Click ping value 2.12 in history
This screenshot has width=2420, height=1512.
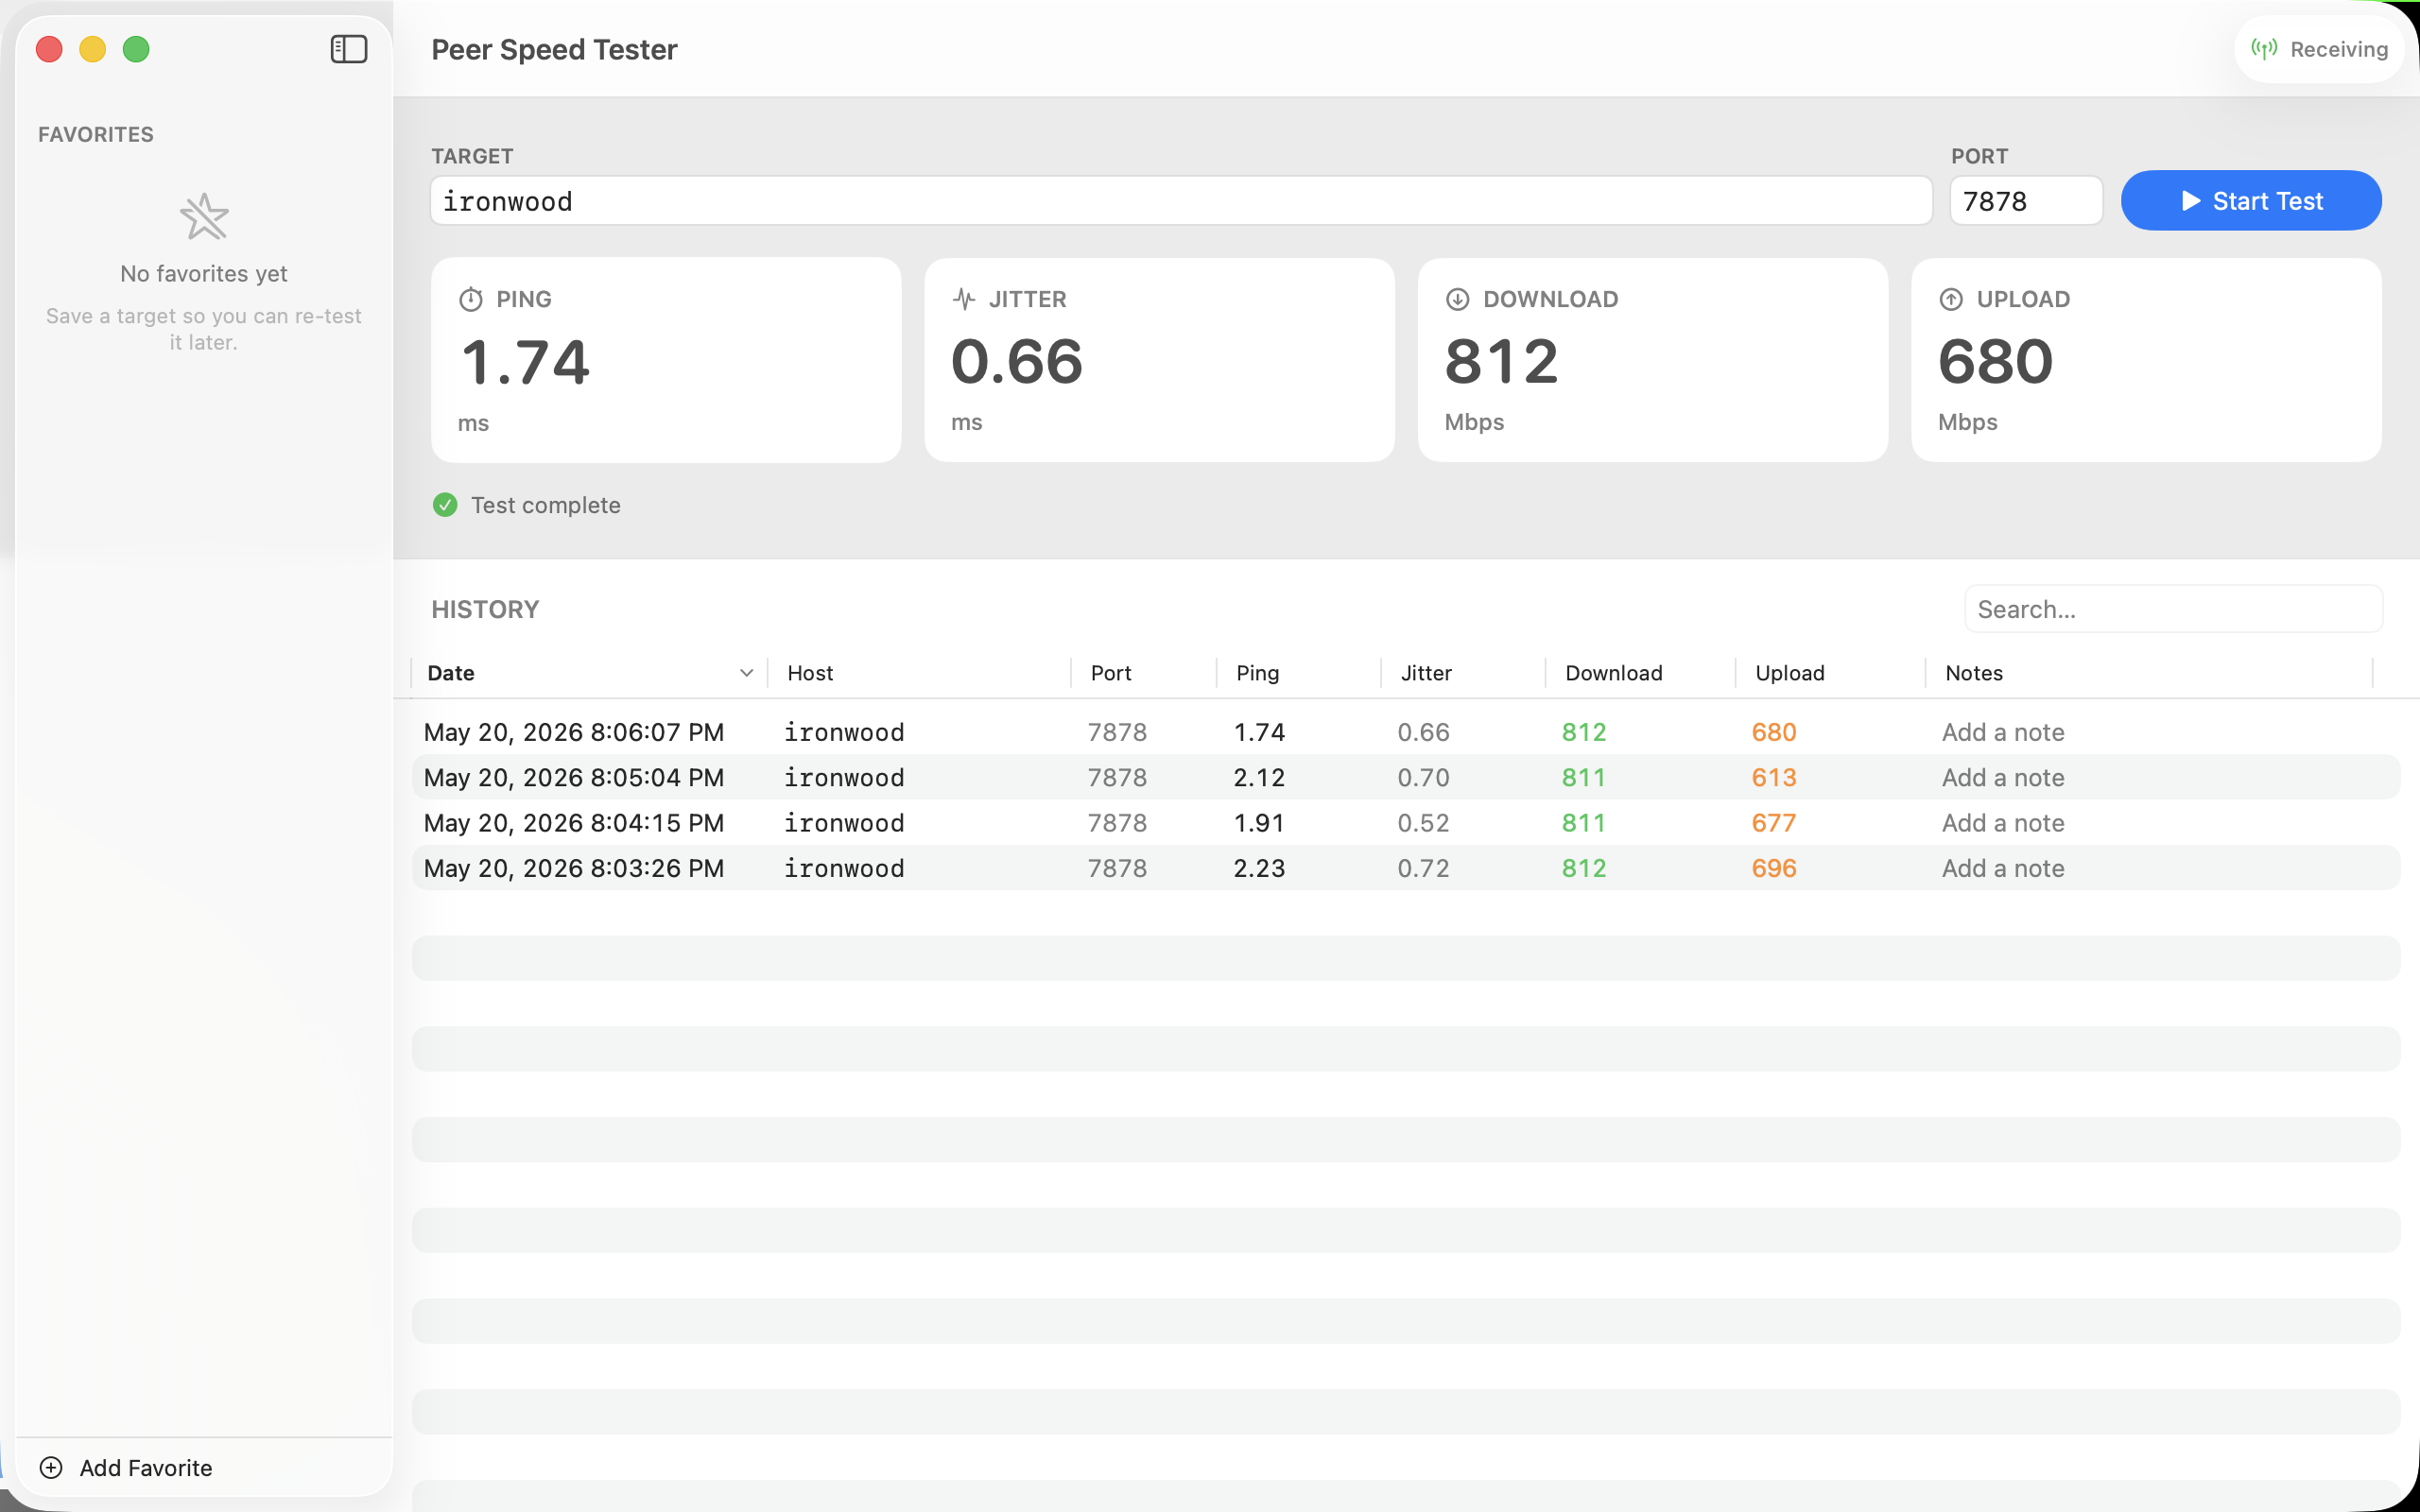[1259, 777]
